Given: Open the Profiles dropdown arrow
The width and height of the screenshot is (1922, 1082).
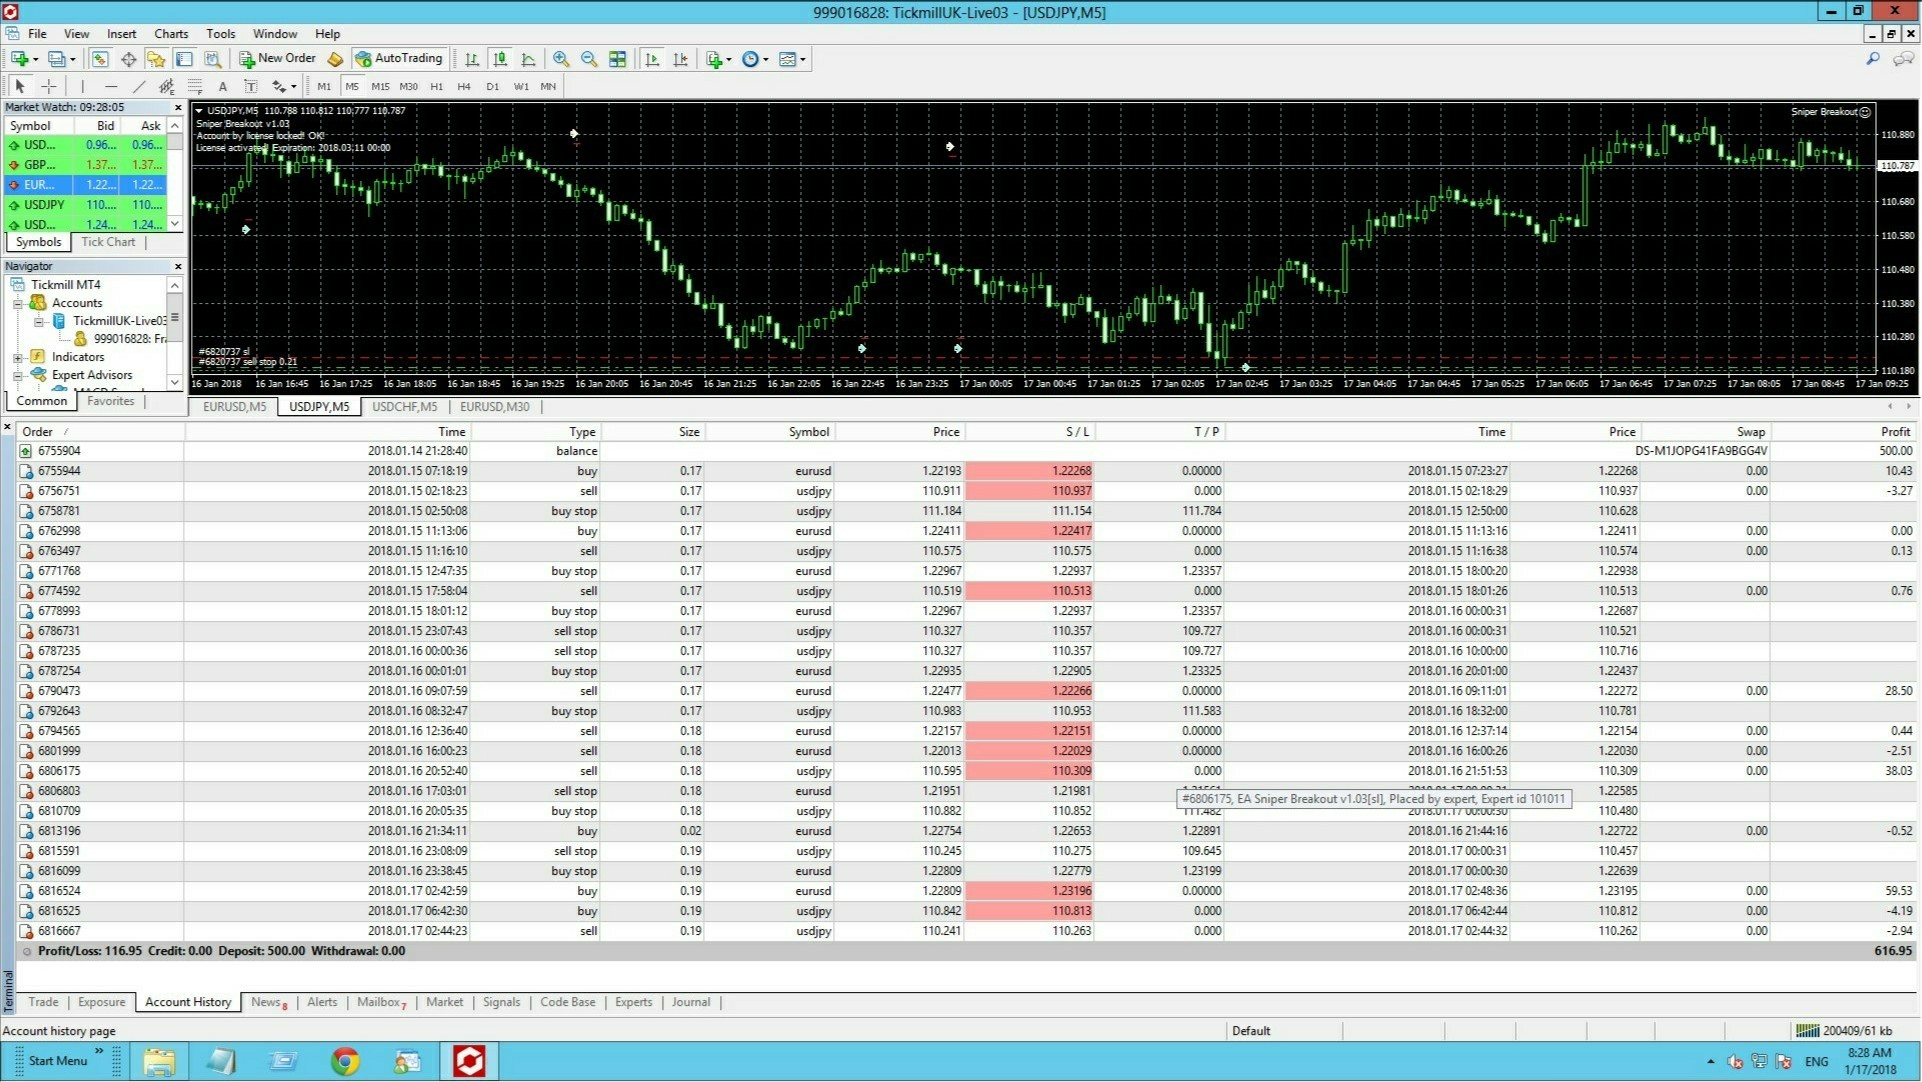Looking at the screenshot, I should coord(73,59).
